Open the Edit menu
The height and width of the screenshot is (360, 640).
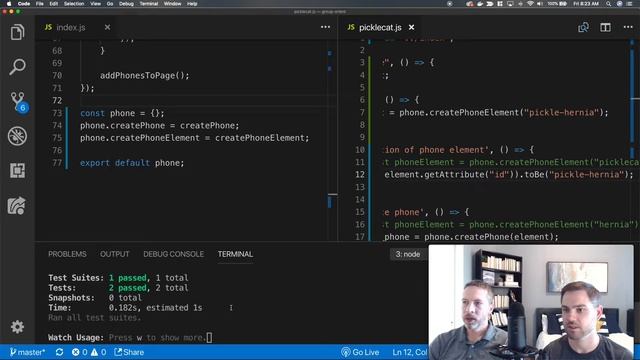pyautogui.click(x=53, y=4)
